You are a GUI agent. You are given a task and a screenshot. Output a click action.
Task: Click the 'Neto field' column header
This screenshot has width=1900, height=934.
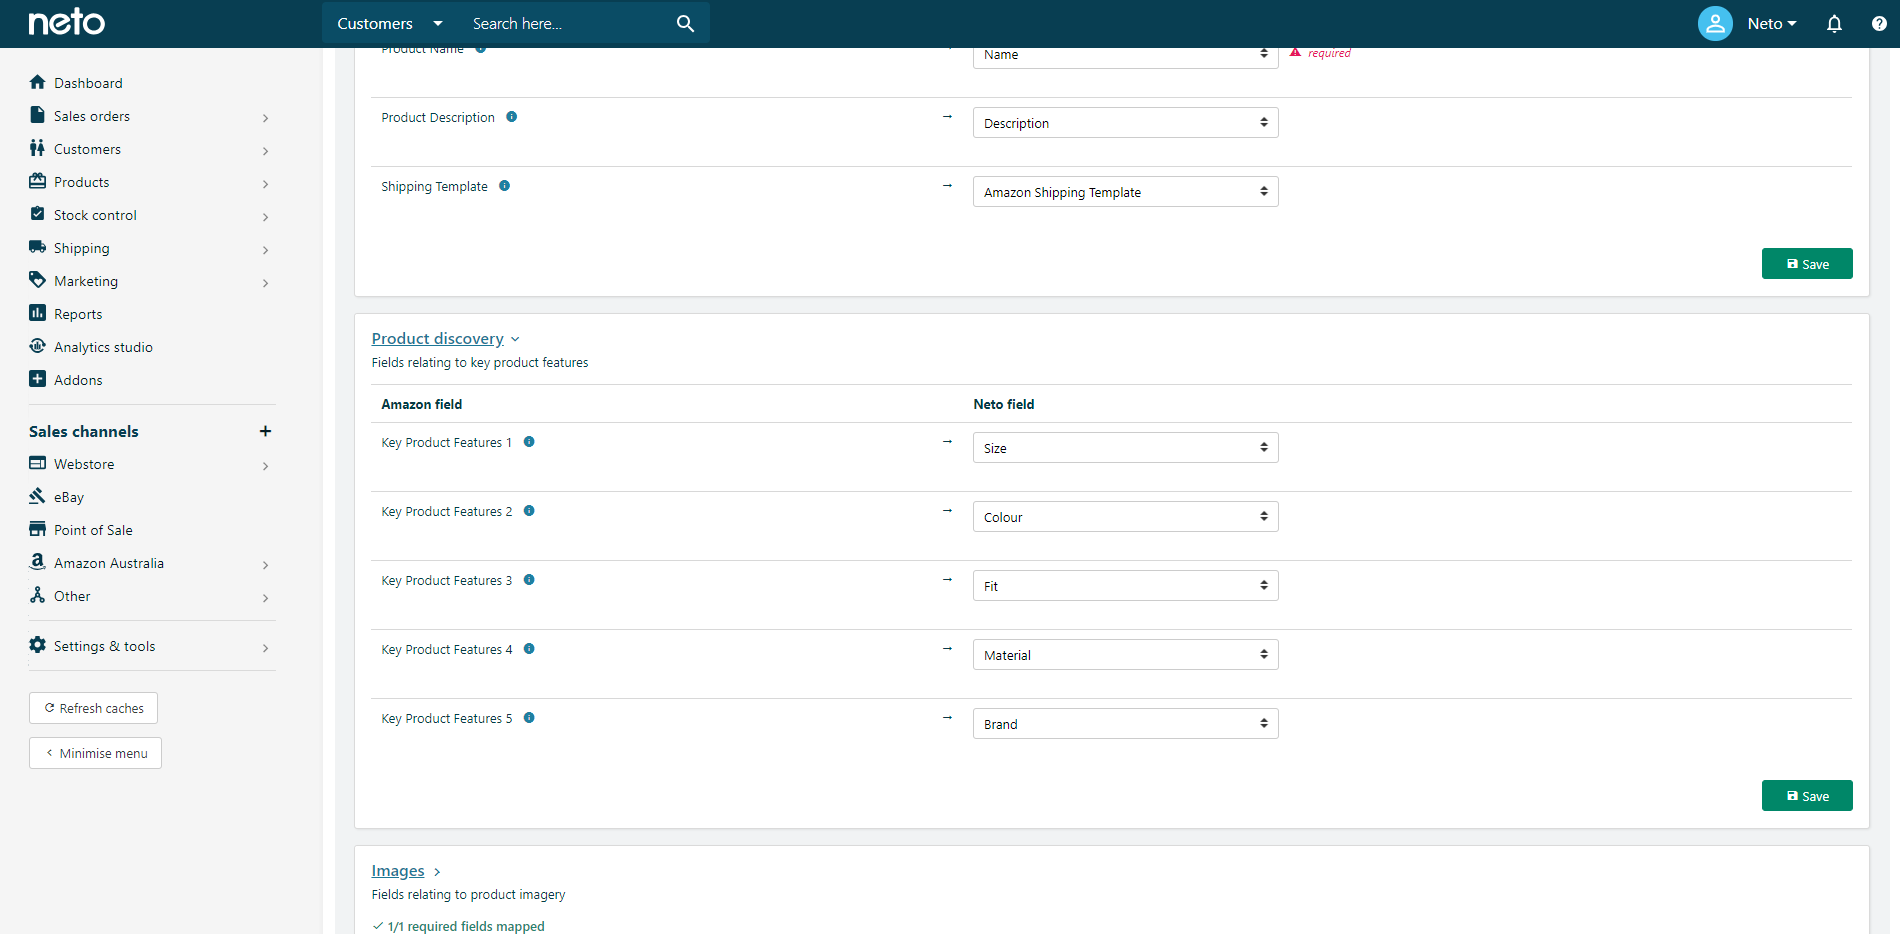(x=1004, y=404)
